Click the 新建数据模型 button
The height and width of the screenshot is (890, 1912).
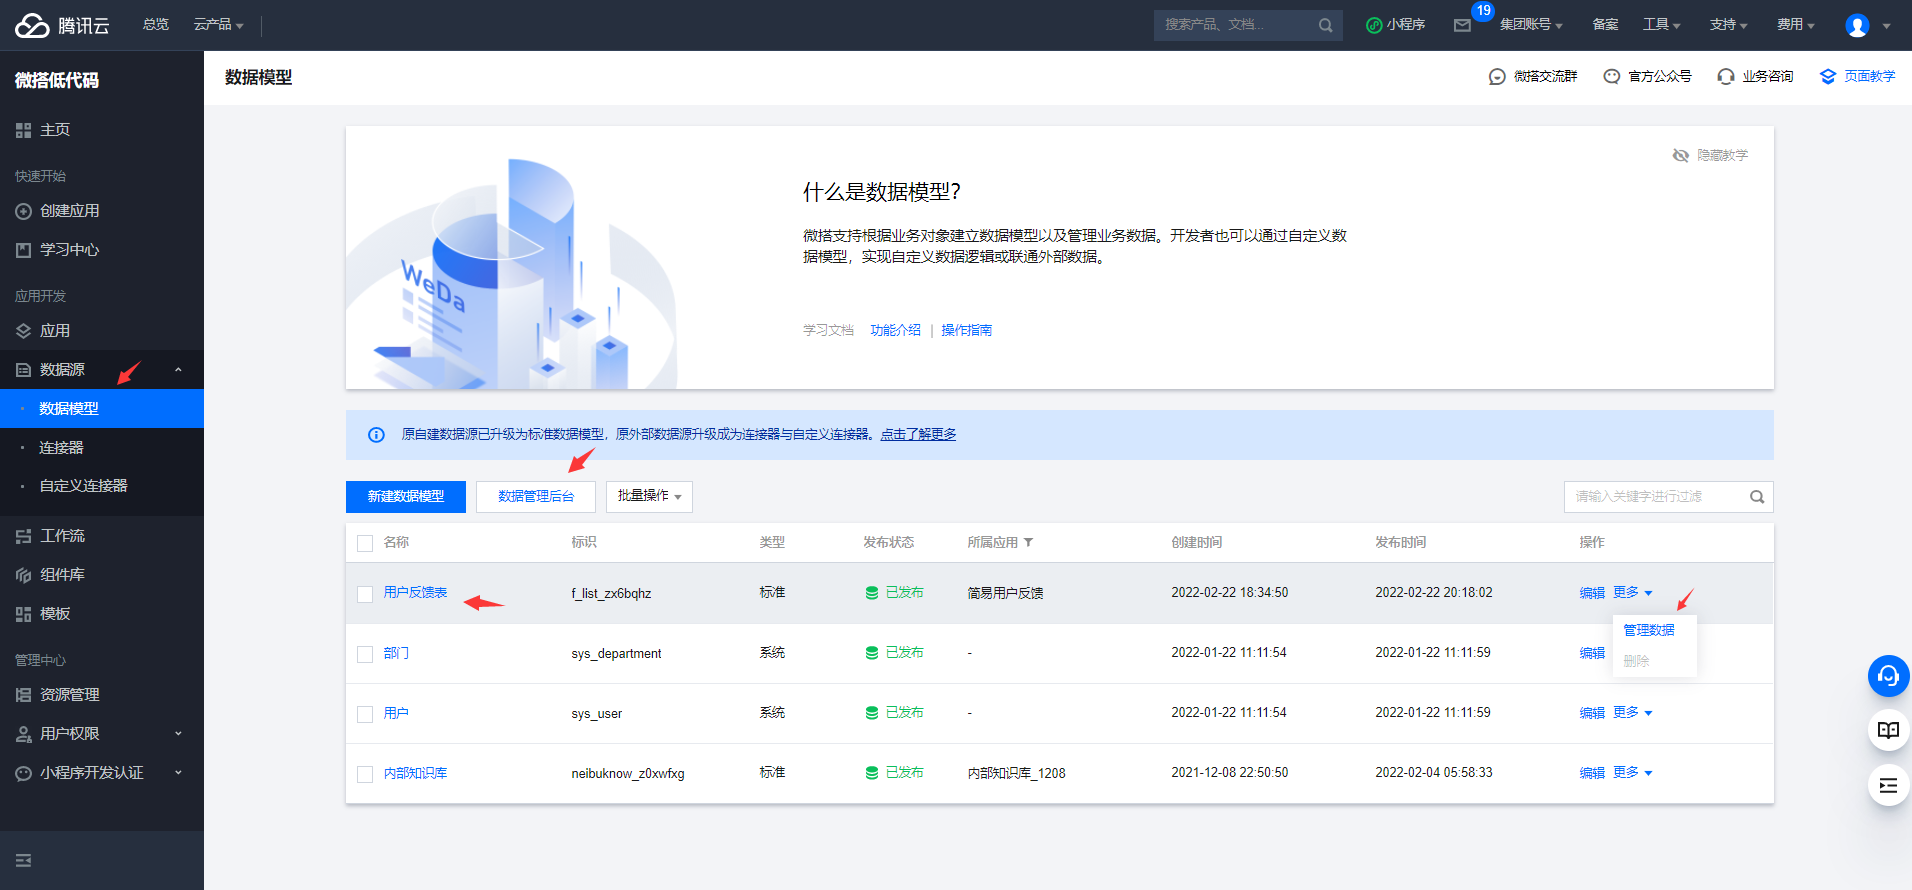click(406, 497)
